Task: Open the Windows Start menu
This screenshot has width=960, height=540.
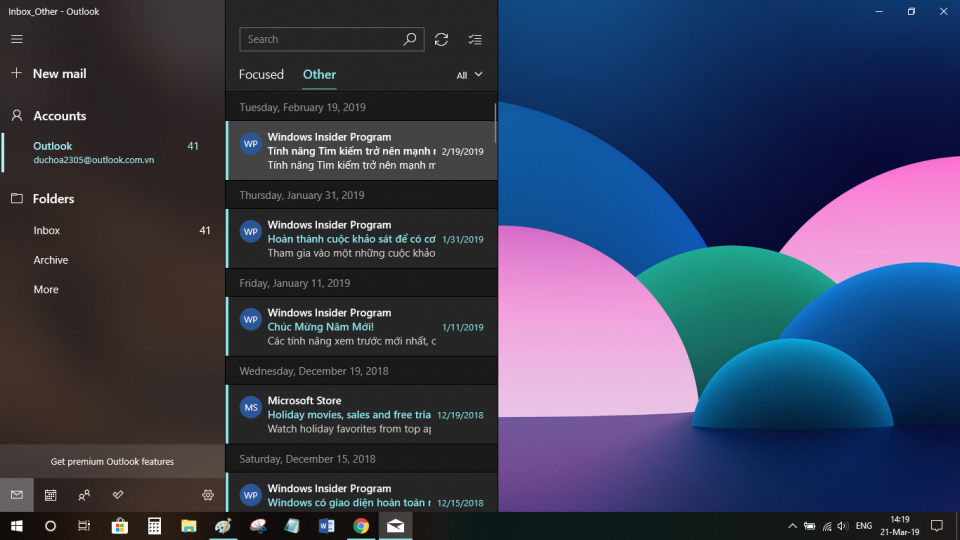Action: (x=17, y=526)
